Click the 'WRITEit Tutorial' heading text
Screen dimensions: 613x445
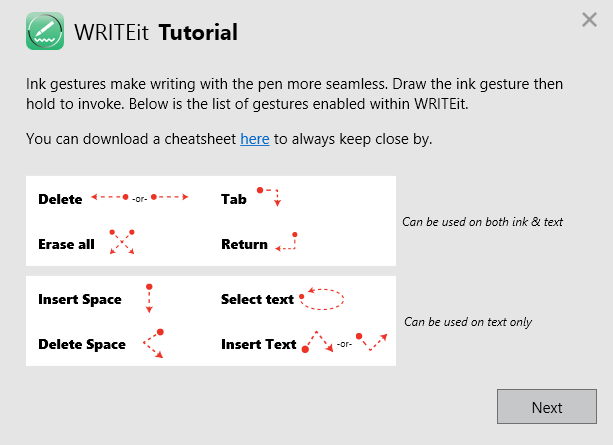[x=156, y=33]
